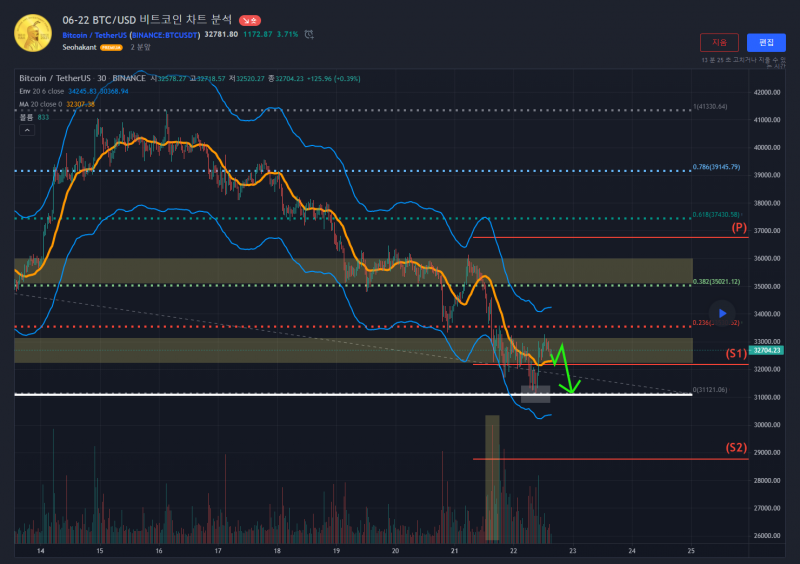Click the 지움 delete button
This screenshot has height=564, width=800.
[x=720, y=42]
